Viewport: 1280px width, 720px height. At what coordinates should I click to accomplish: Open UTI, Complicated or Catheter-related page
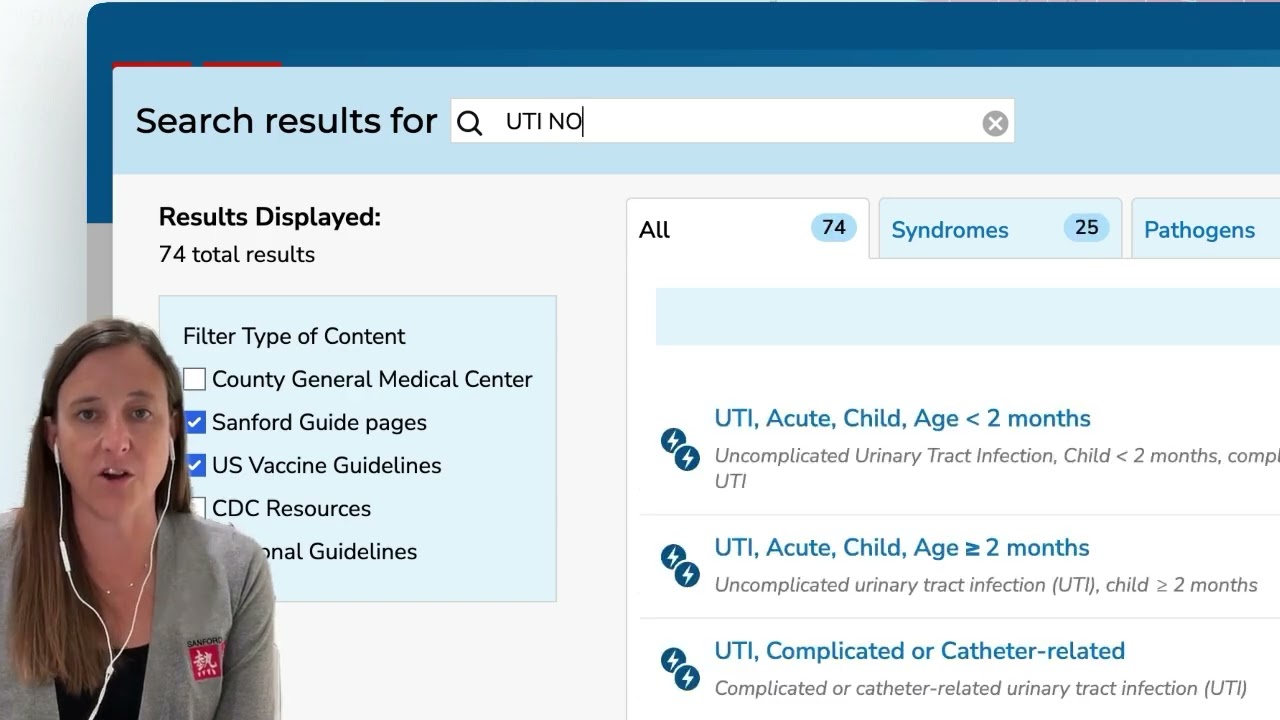[x=919, y=651]
